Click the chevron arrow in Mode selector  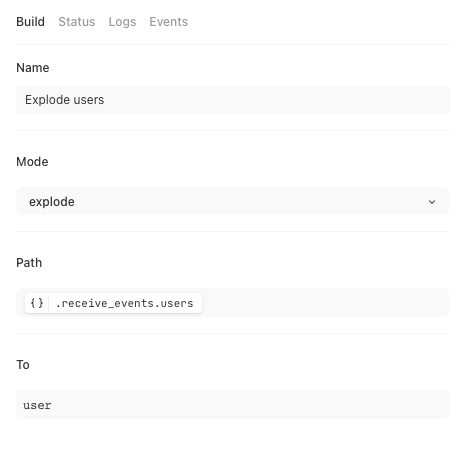coord(432,202)
